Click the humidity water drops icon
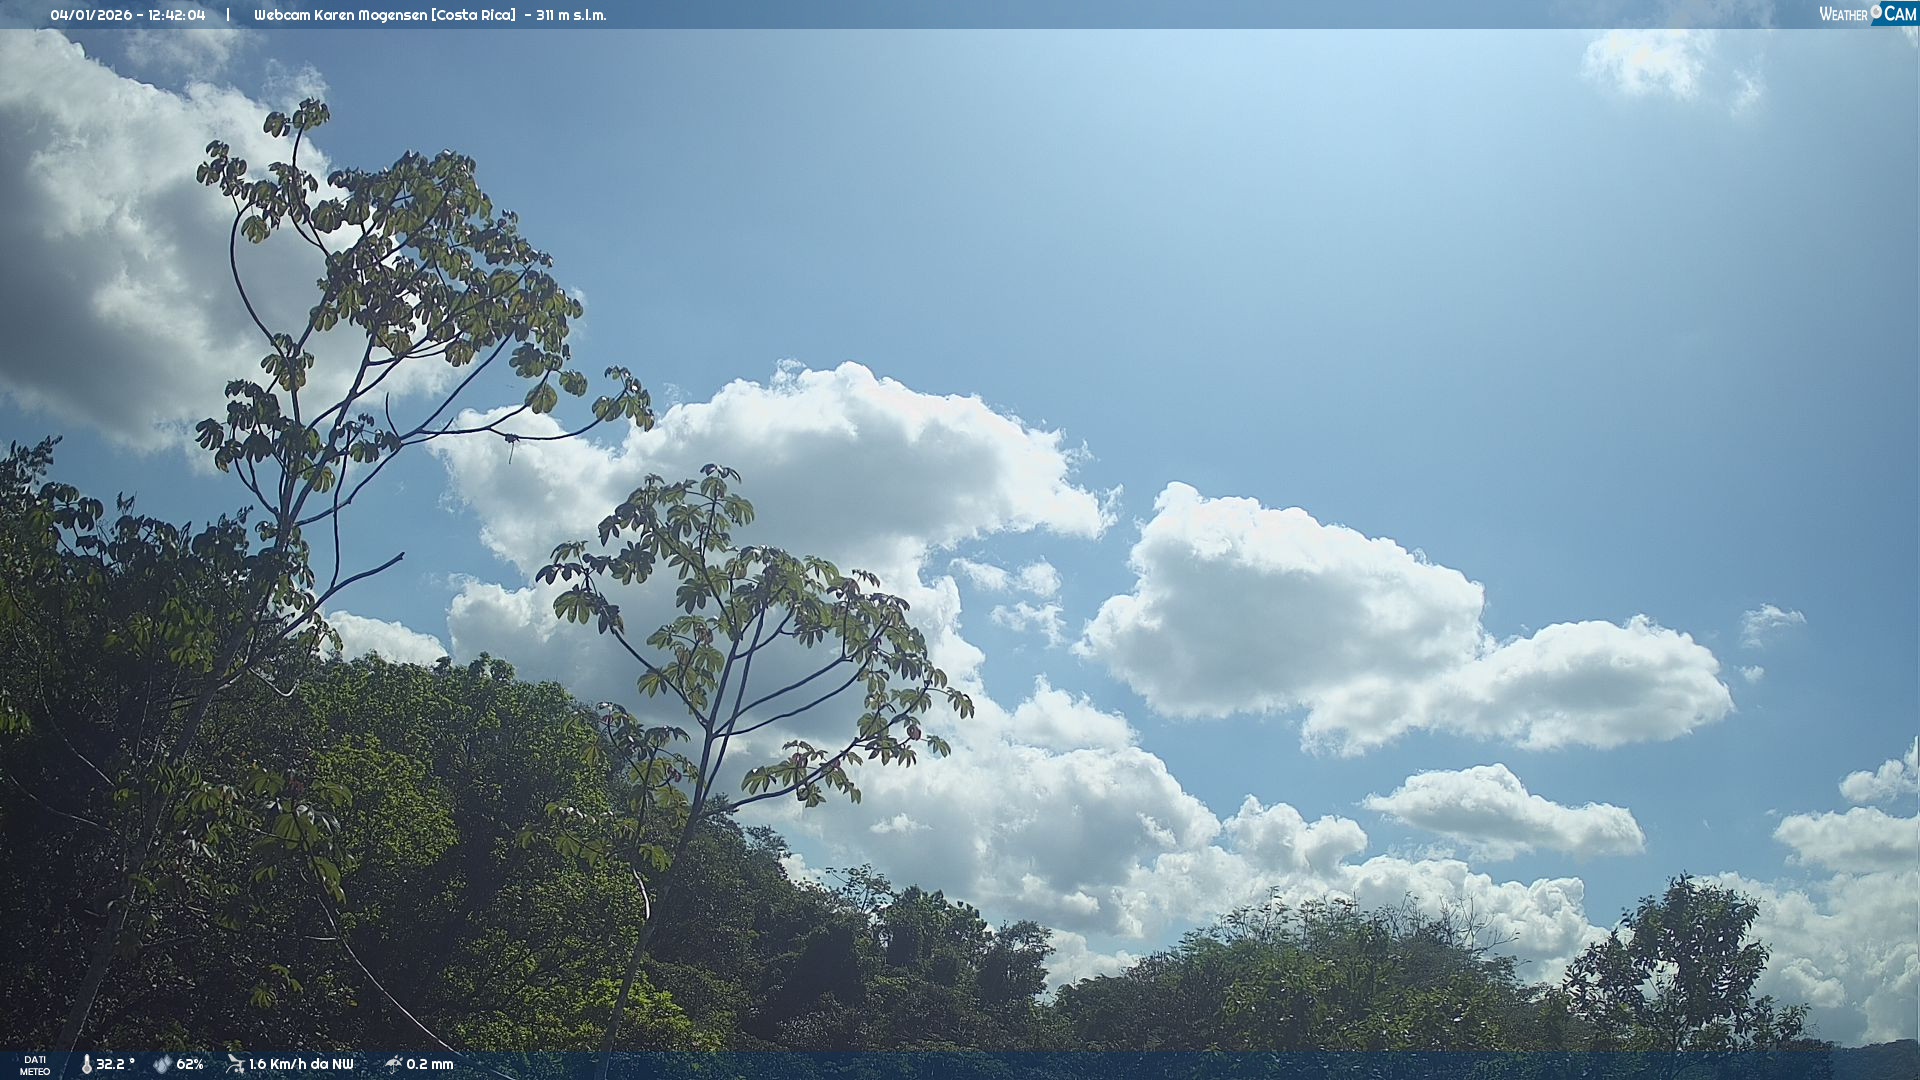Image resolution: width=1920 pixels, height=1080 pixels. (x=162, y=1065)
